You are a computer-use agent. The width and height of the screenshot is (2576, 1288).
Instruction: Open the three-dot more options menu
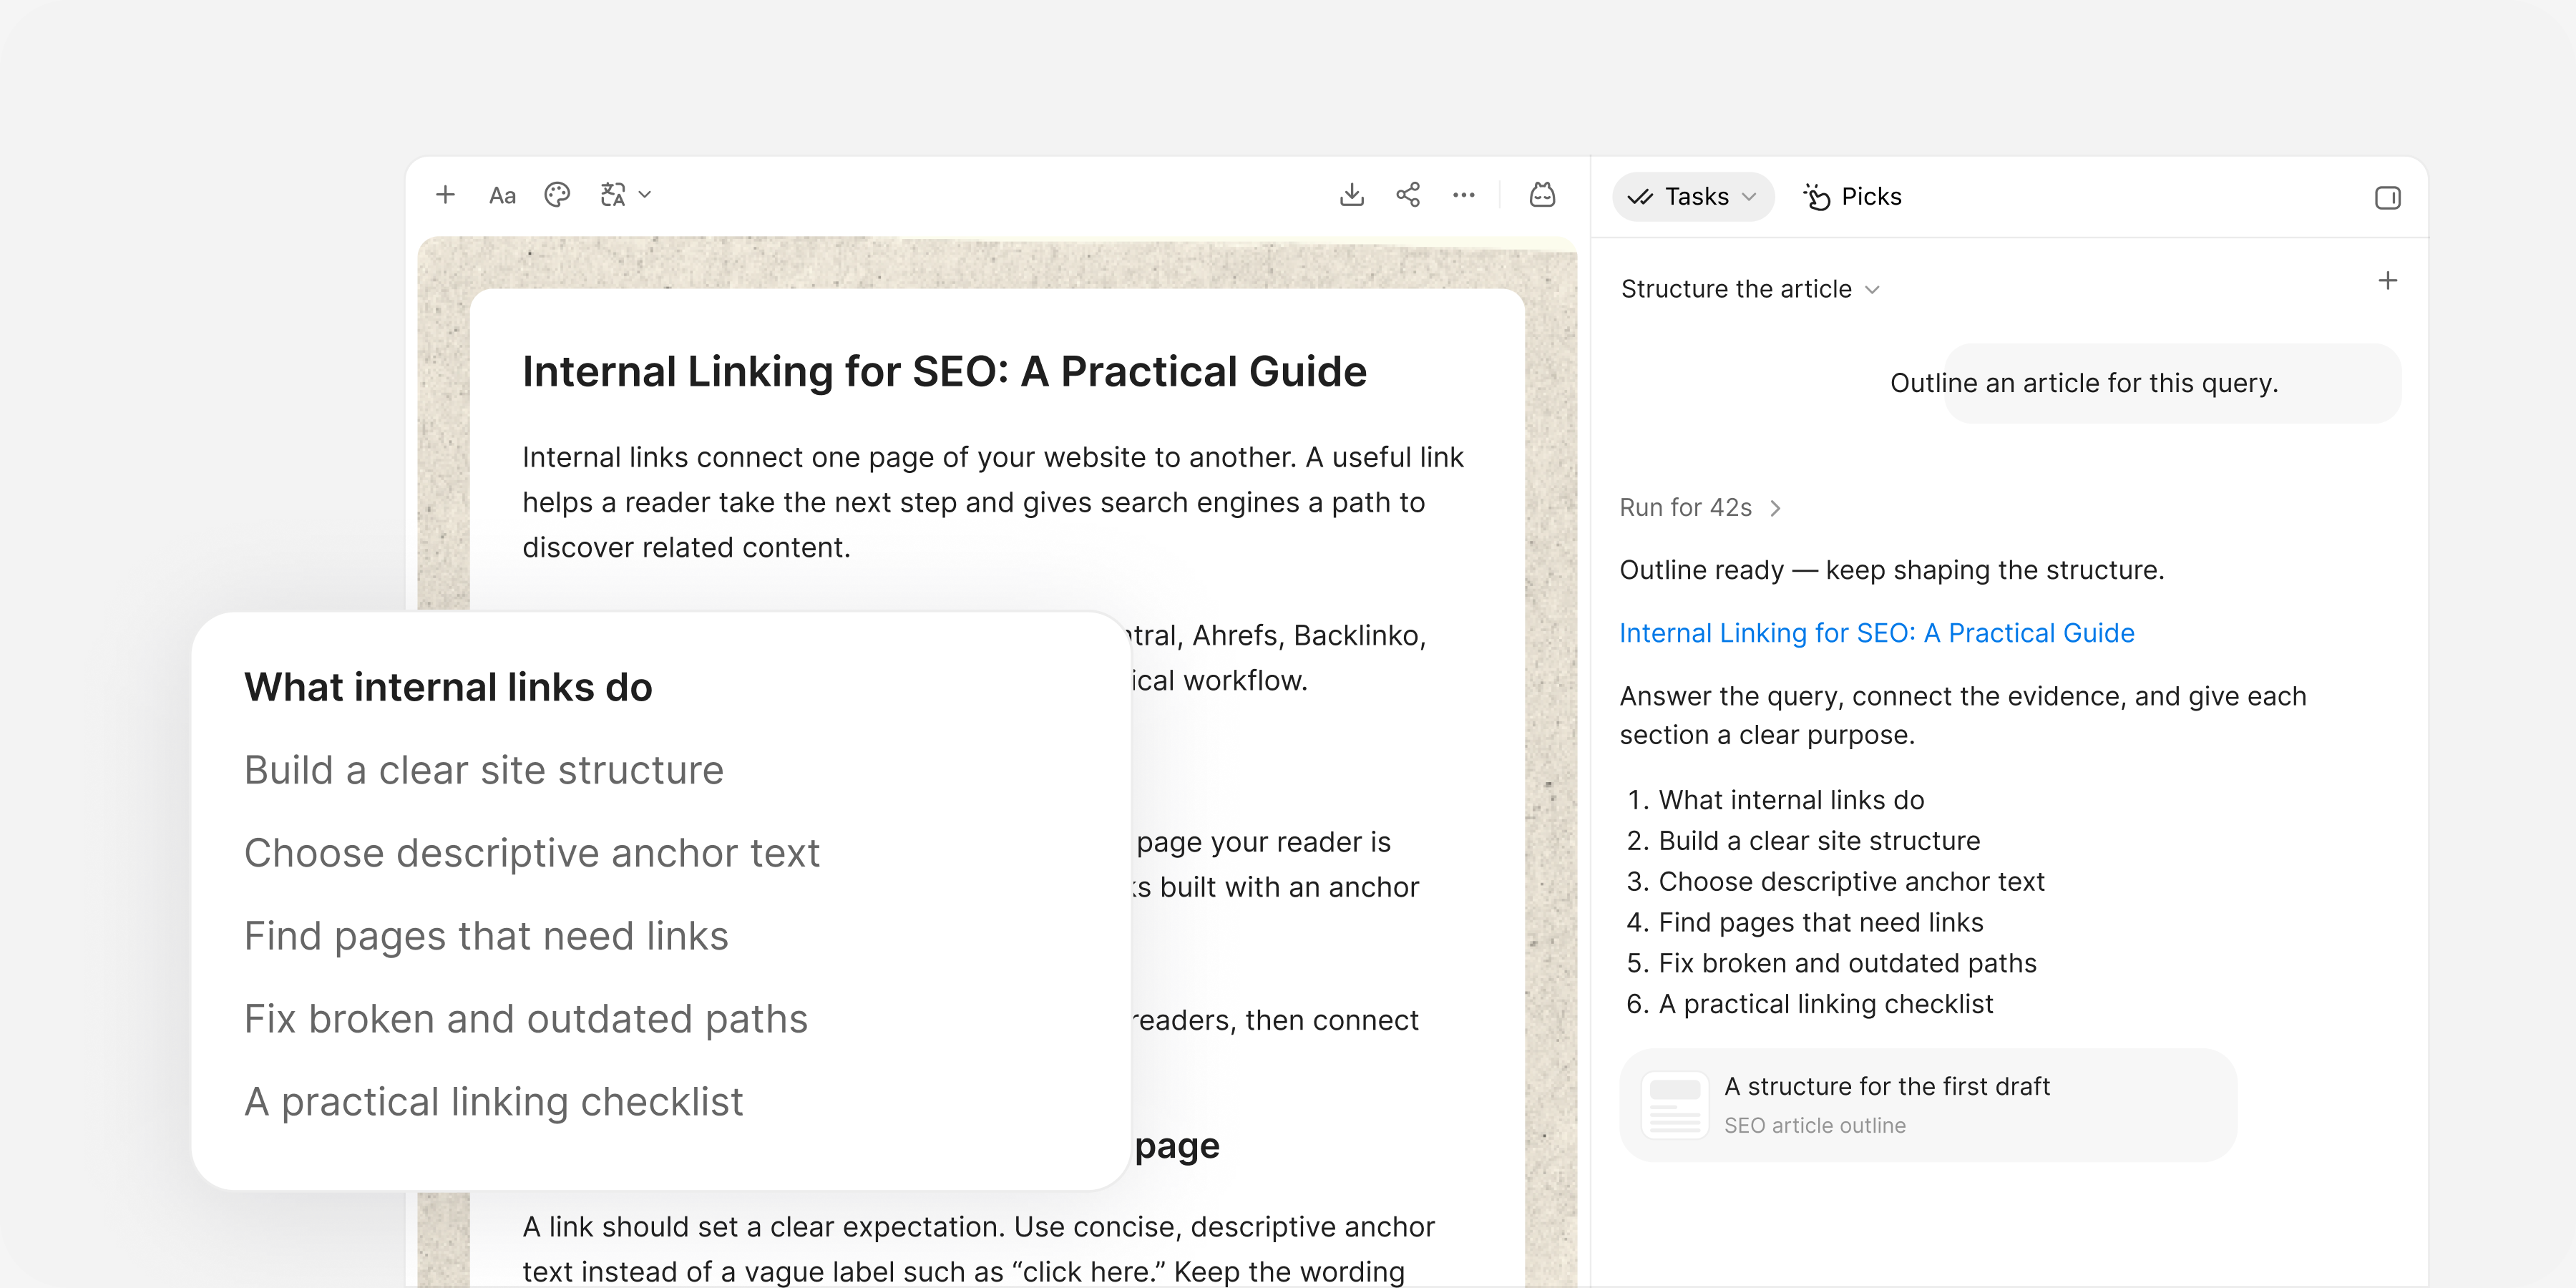tap(1464, 195)
